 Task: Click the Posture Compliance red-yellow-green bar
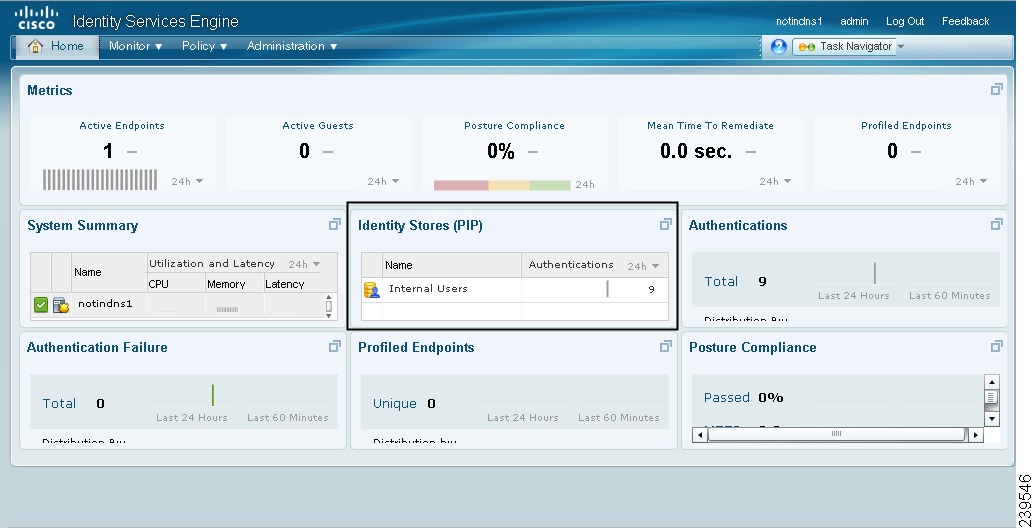tap(502, 186)
